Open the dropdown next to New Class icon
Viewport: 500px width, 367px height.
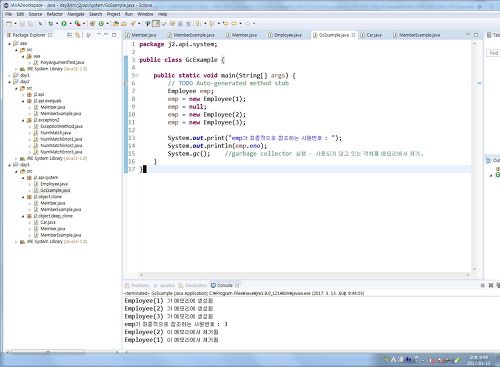pyautogui.click(x=107, y=24)
